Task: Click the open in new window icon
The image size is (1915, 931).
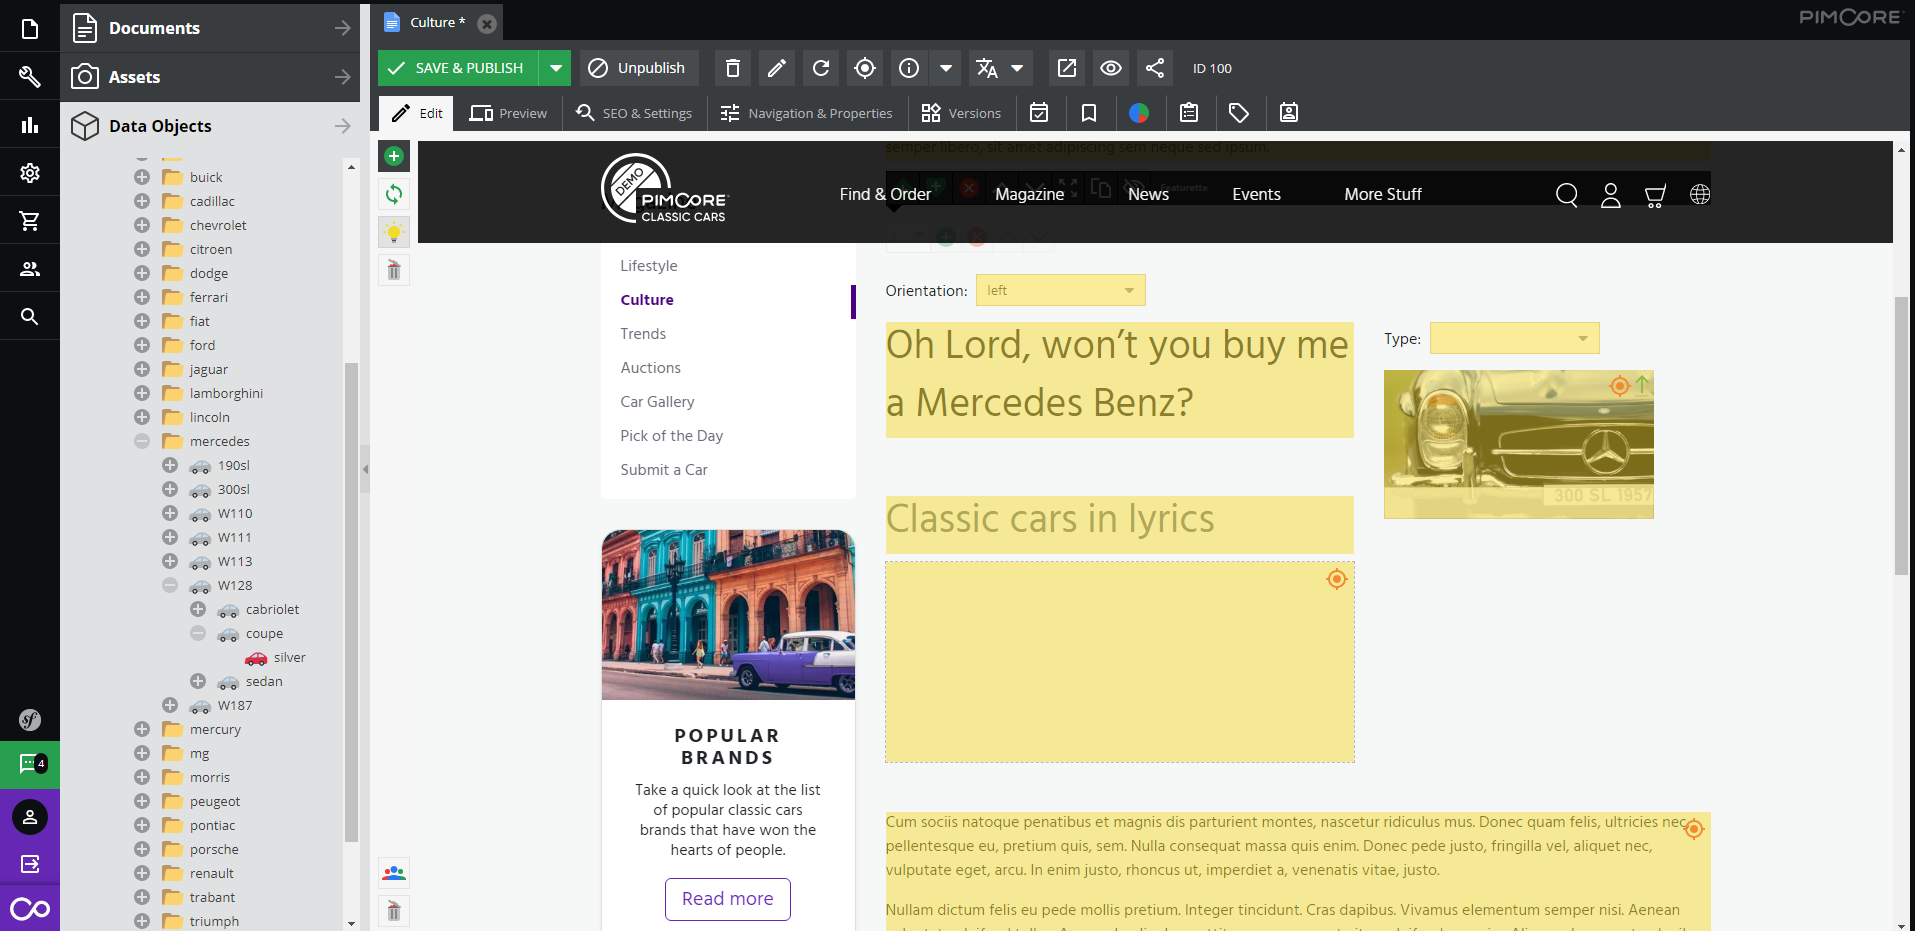Action: click(x=1067, y=68)
